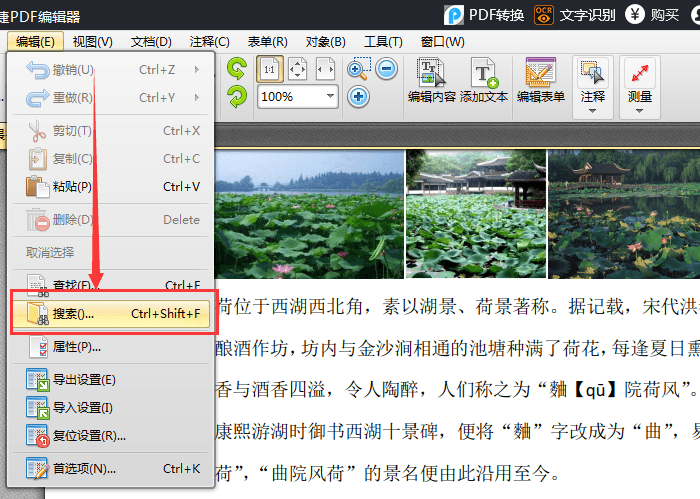Click the rotate counterclockwise icon

pos(237,69)
